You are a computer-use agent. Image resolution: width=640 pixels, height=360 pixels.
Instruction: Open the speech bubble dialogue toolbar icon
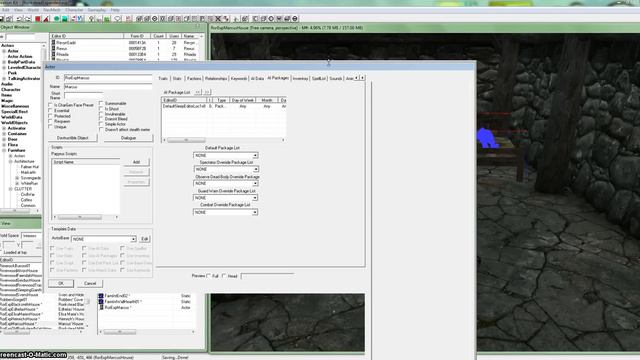(x=118, y=19)
